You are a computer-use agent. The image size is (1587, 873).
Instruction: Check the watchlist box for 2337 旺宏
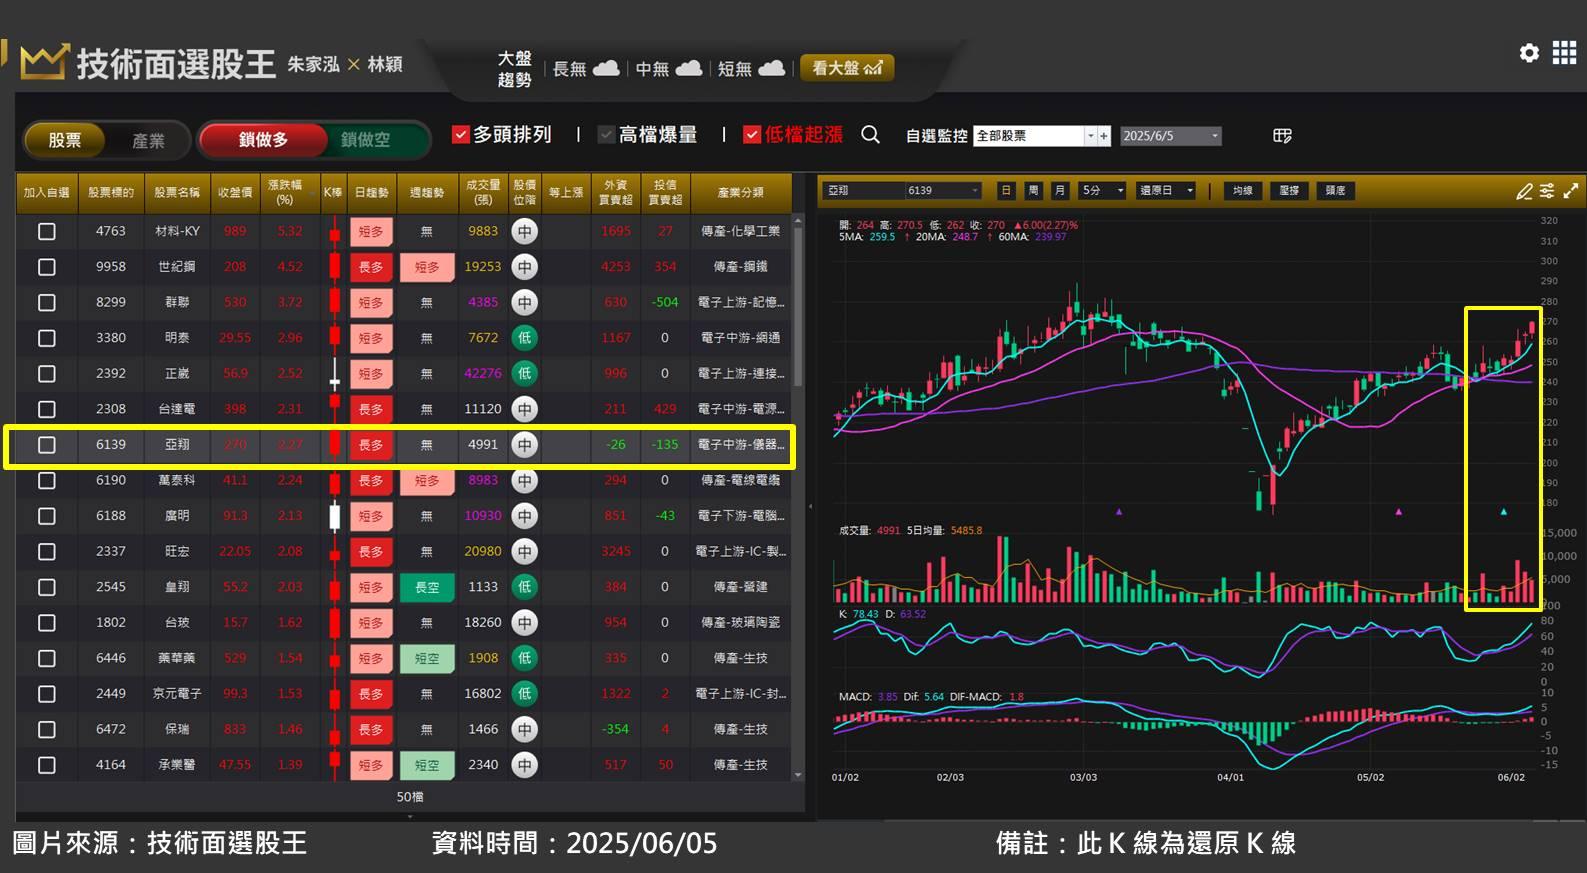pos(46,551)
